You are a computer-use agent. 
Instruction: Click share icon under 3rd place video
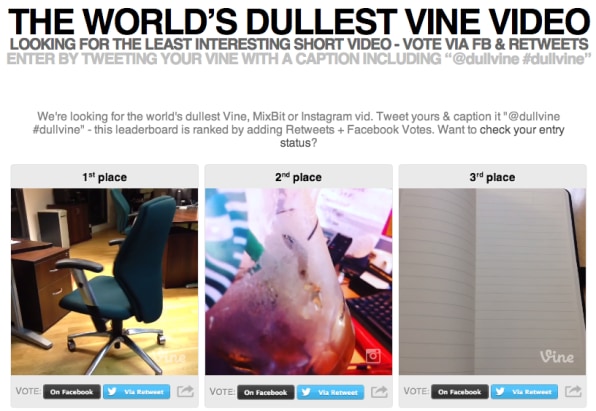(573, 391)
